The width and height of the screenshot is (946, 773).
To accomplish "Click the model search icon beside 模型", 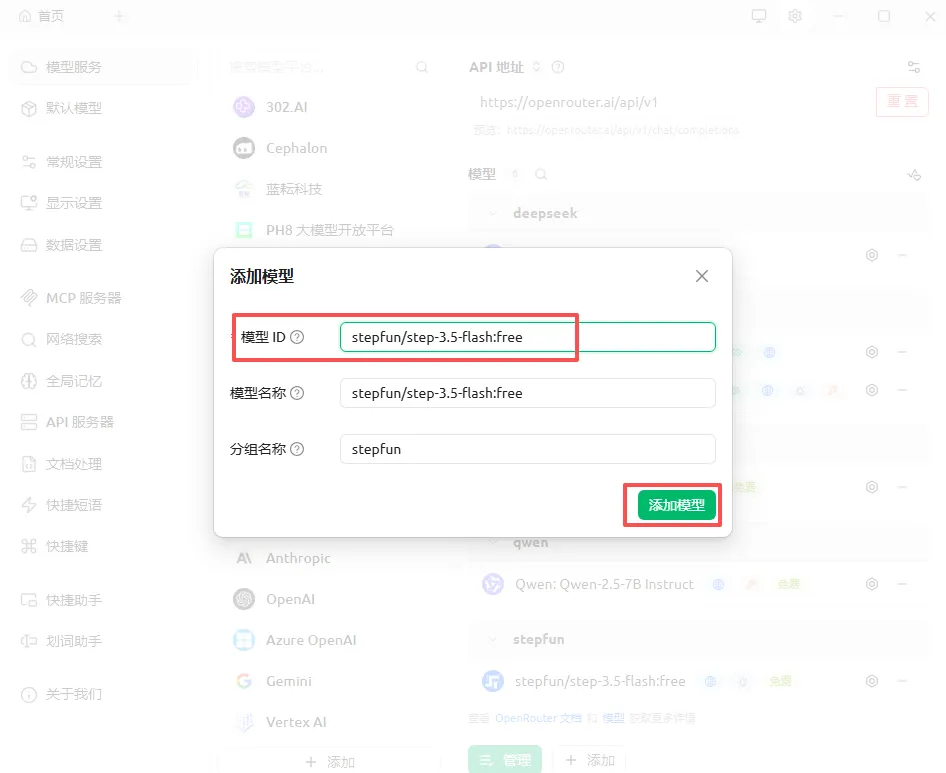I will point(541,174).
